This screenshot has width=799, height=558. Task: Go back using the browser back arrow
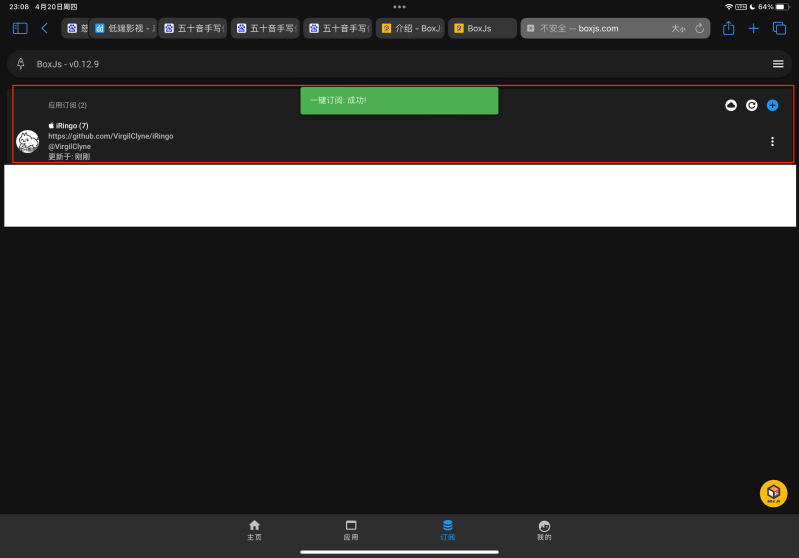[44, 28]
